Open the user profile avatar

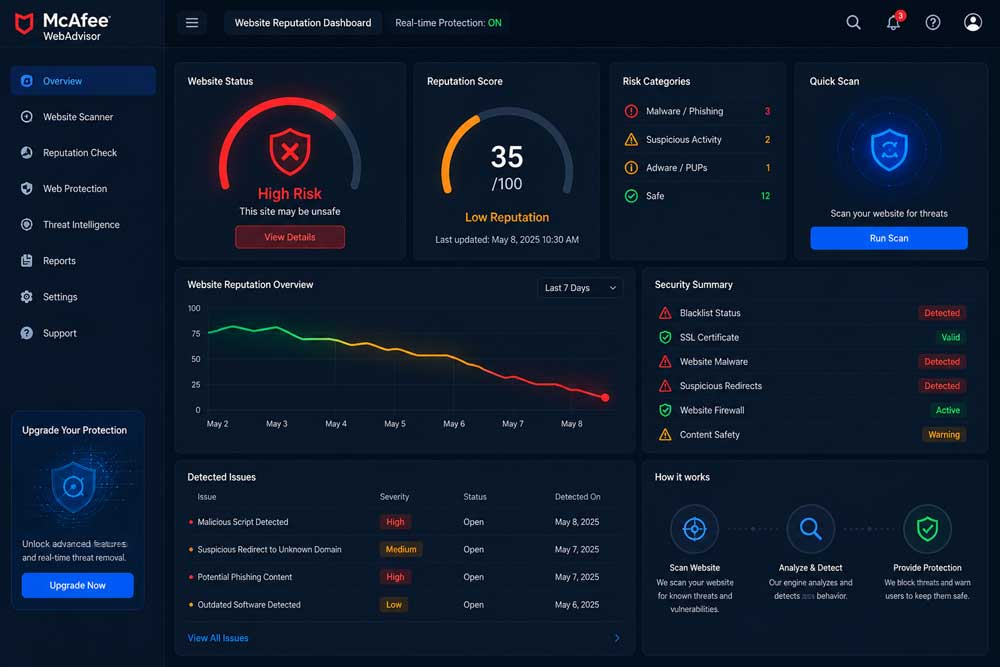[x=973, y=23]
